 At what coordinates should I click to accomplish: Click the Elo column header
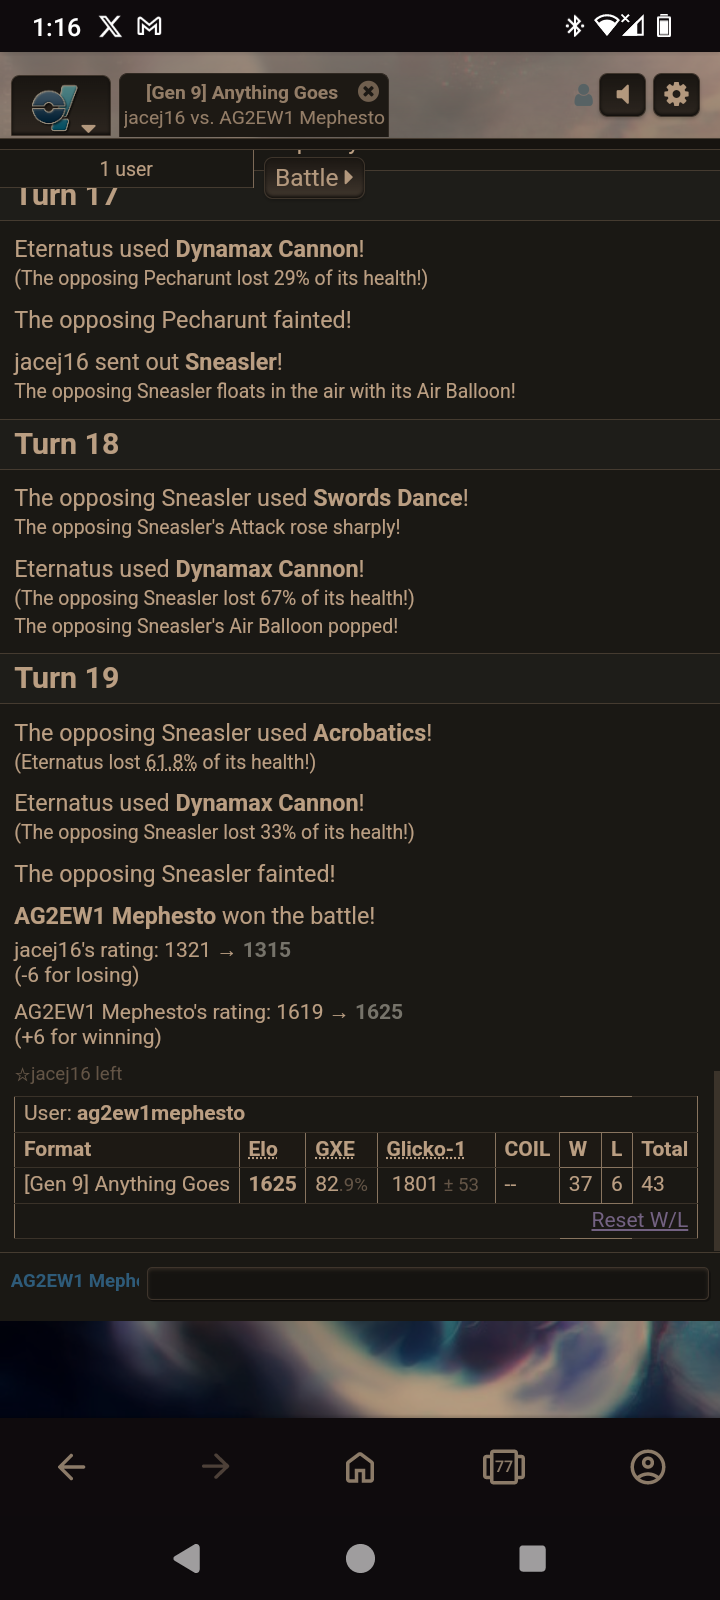(263, 1149)
